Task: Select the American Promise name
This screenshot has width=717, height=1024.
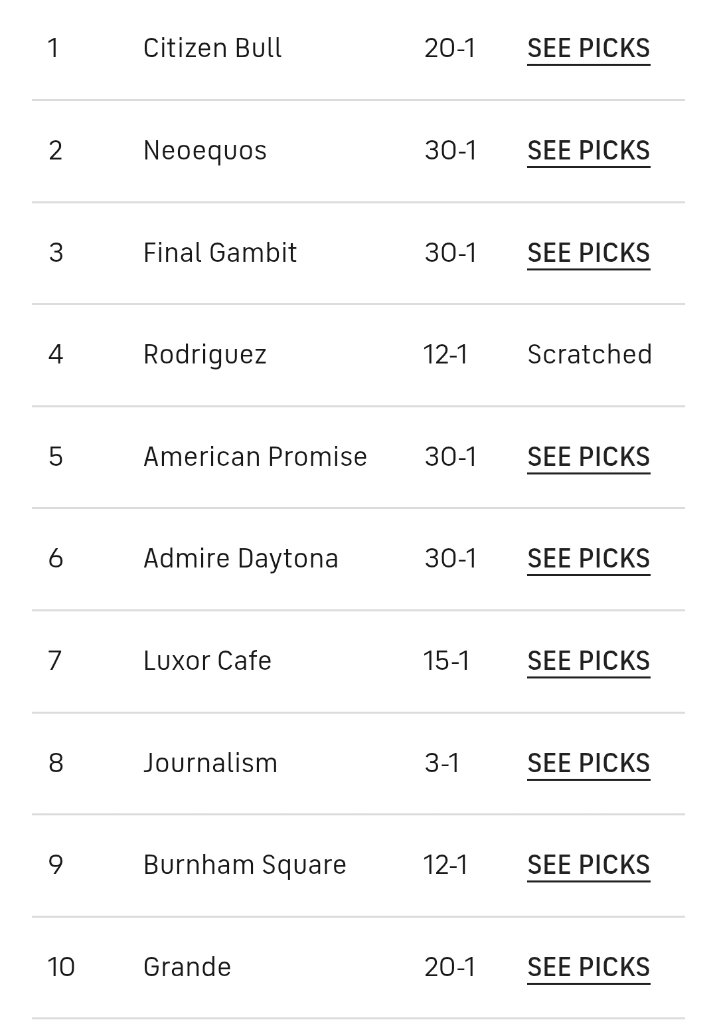Action: point(255,456)
